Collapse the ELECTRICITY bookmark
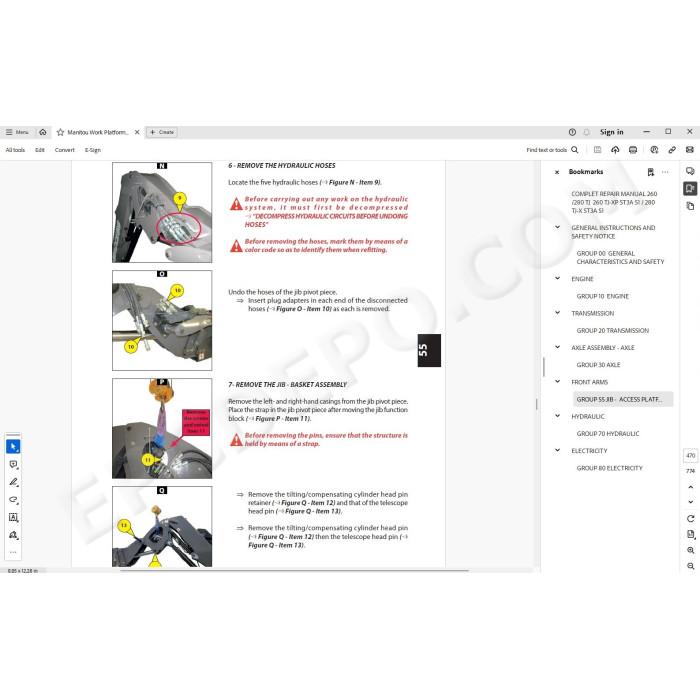 tap(557, 450)
